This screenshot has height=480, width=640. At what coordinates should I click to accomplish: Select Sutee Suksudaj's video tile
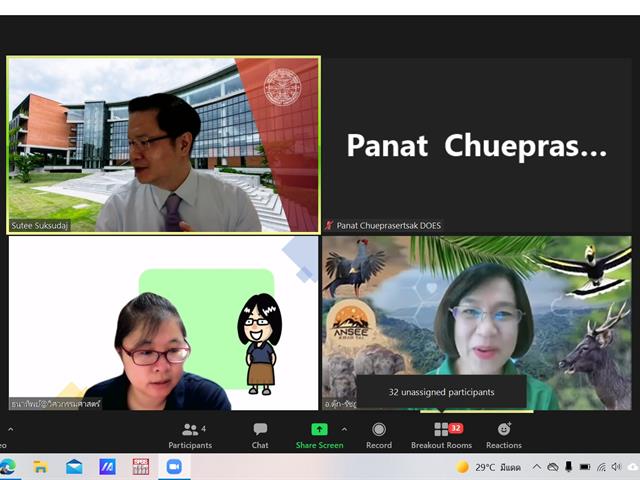click(x=163, y=145)
